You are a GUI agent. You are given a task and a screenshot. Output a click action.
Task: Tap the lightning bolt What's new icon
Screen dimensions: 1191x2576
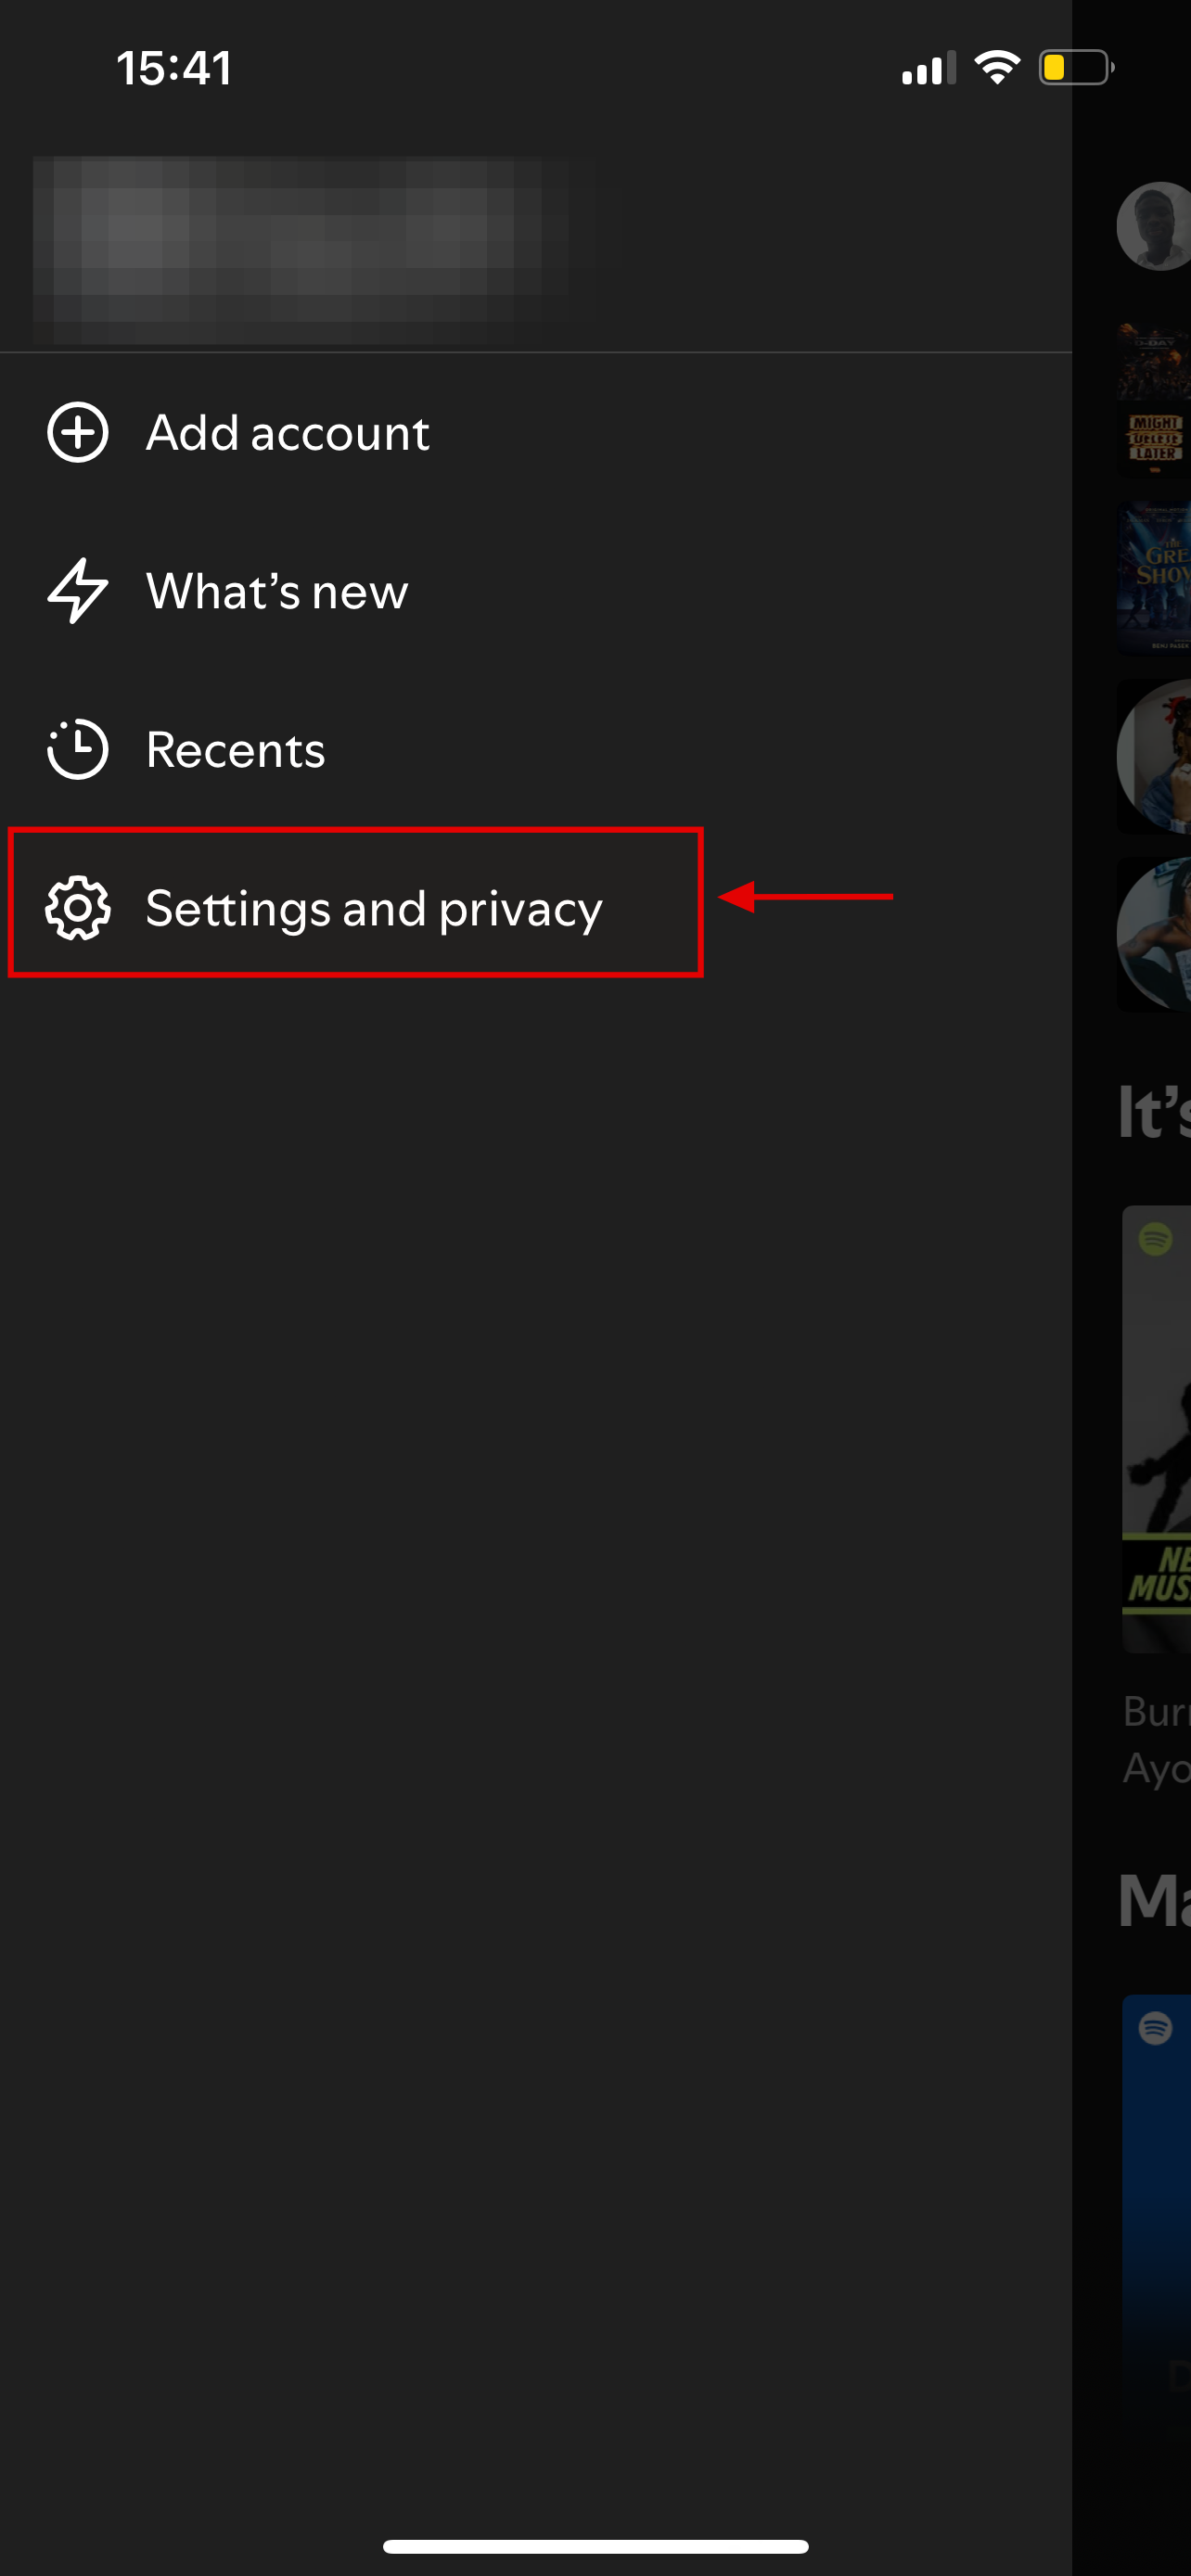[x=78, y=591]
